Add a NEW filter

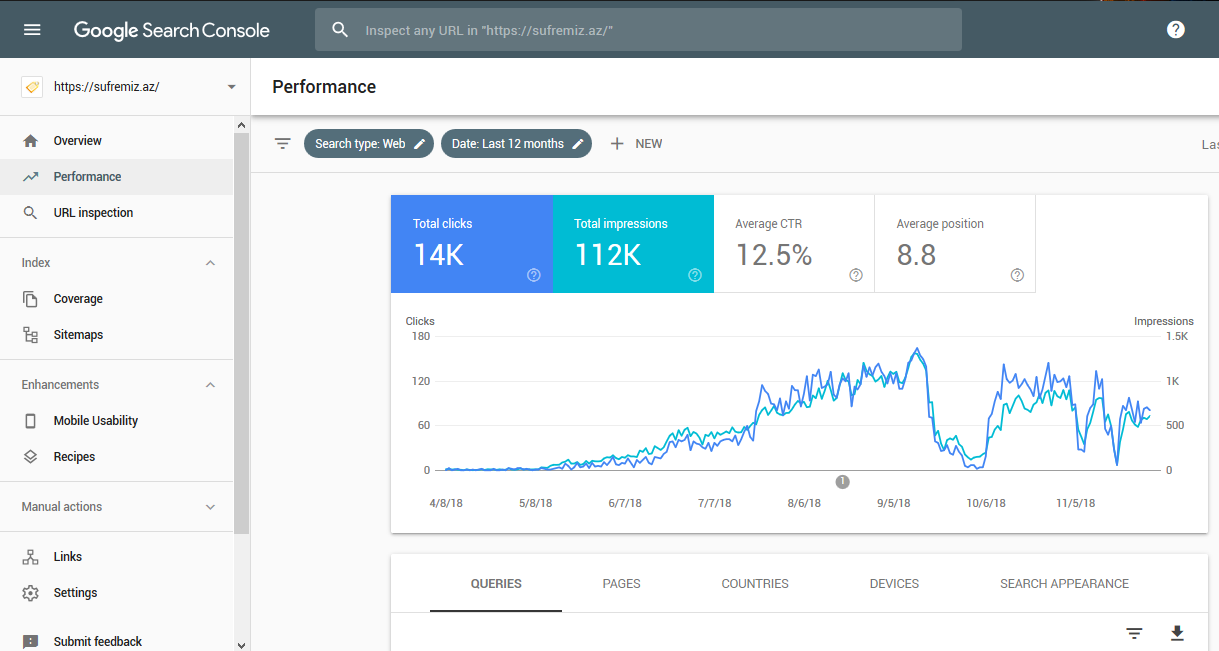[x=636, y=144]
